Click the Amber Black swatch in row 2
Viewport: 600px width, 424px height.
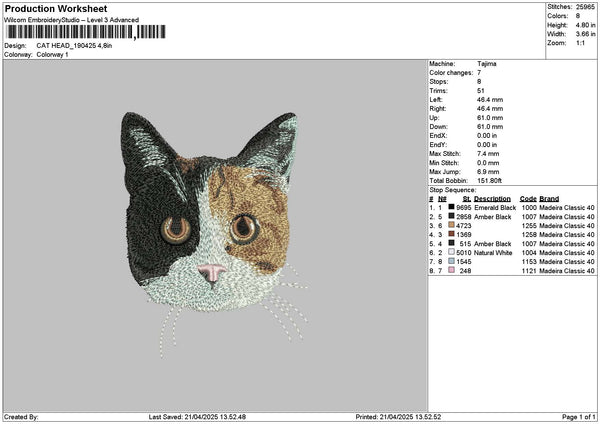pos(452,217)
